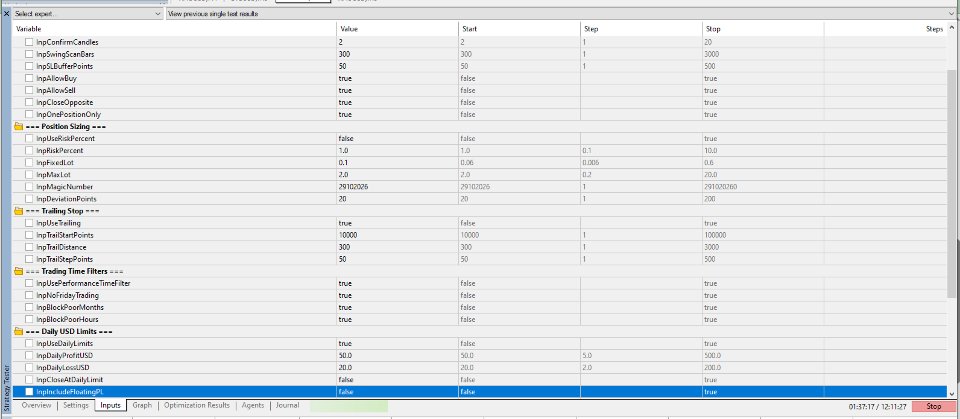Screen dimensions: 960x419
Task: Click the Stop column header
Action: (x=763, y=29)
